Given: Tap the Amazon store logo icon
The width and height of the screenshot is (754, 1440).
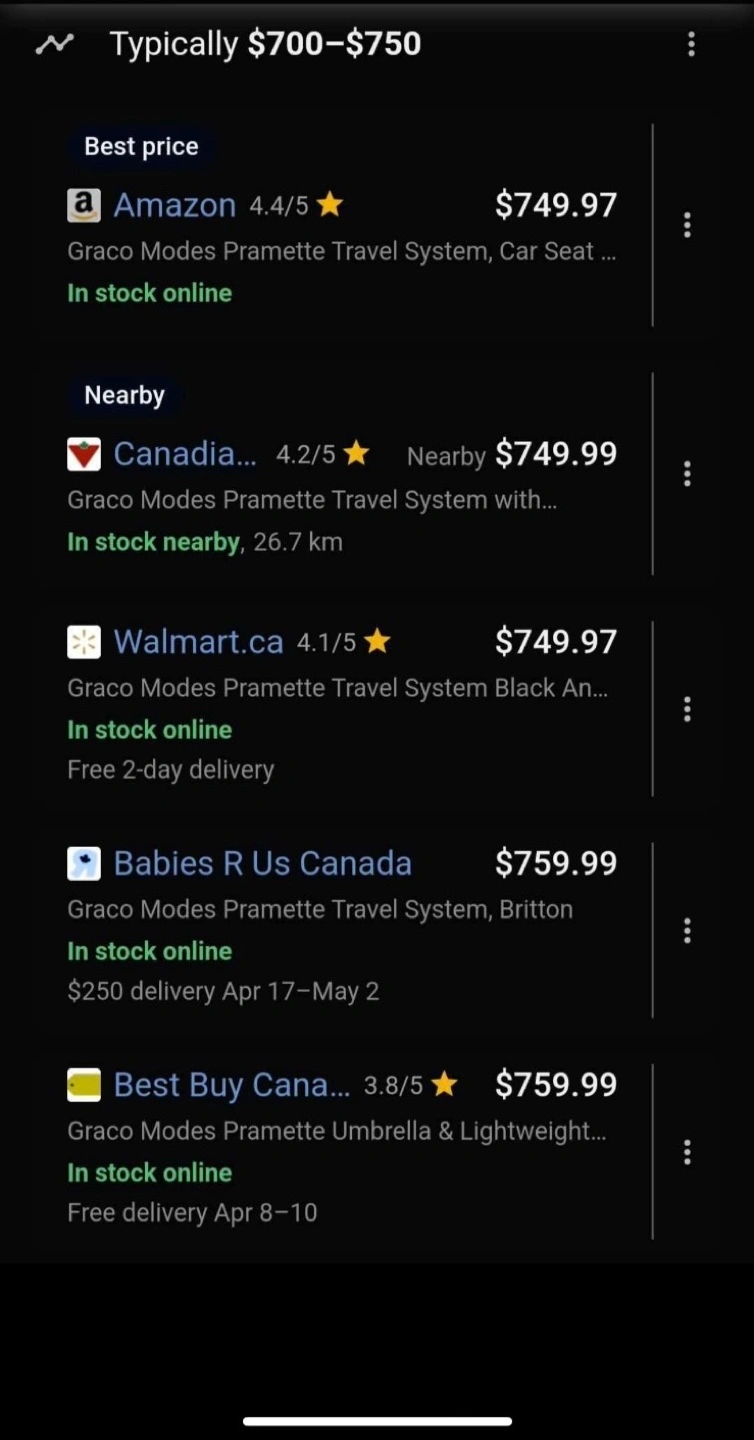Looking at the screenshot, I should pos(84,206).
